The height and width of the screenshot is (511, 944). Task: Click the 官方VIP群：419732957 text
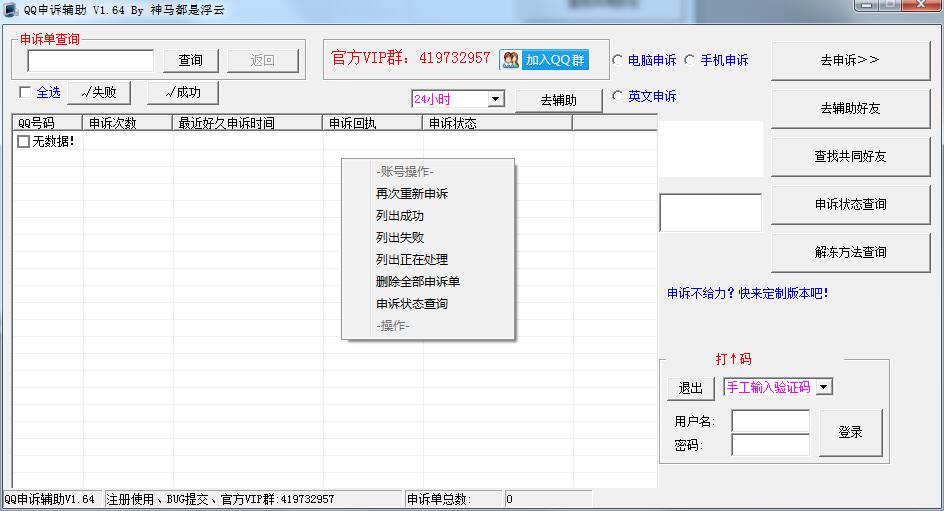pyautogui.click(x=411, y=58)
